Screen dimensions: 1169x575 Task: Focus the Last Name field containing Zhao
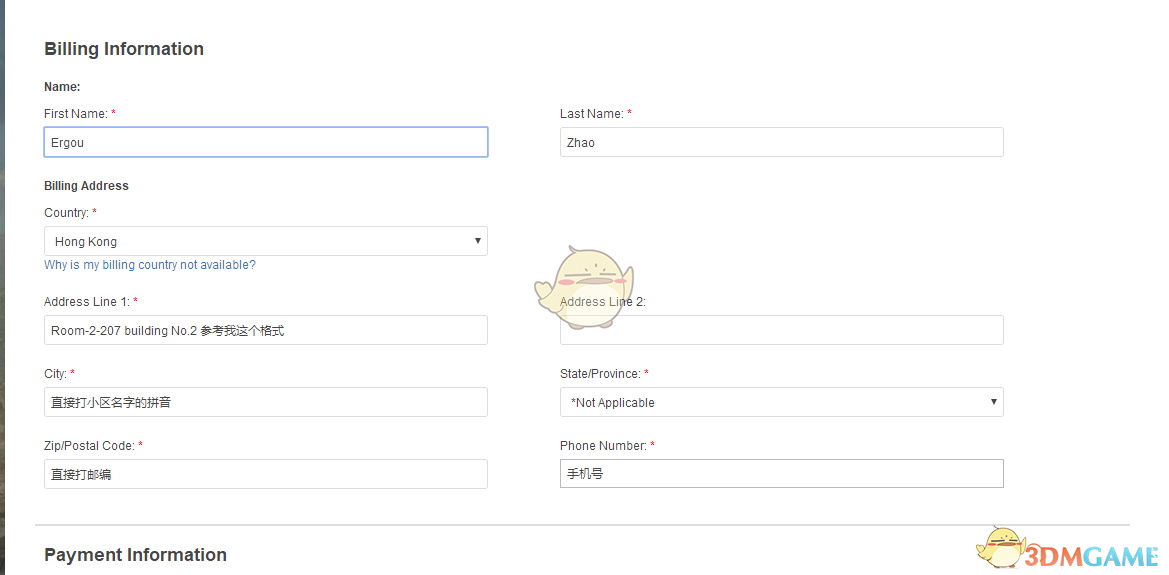pos(780,142)
